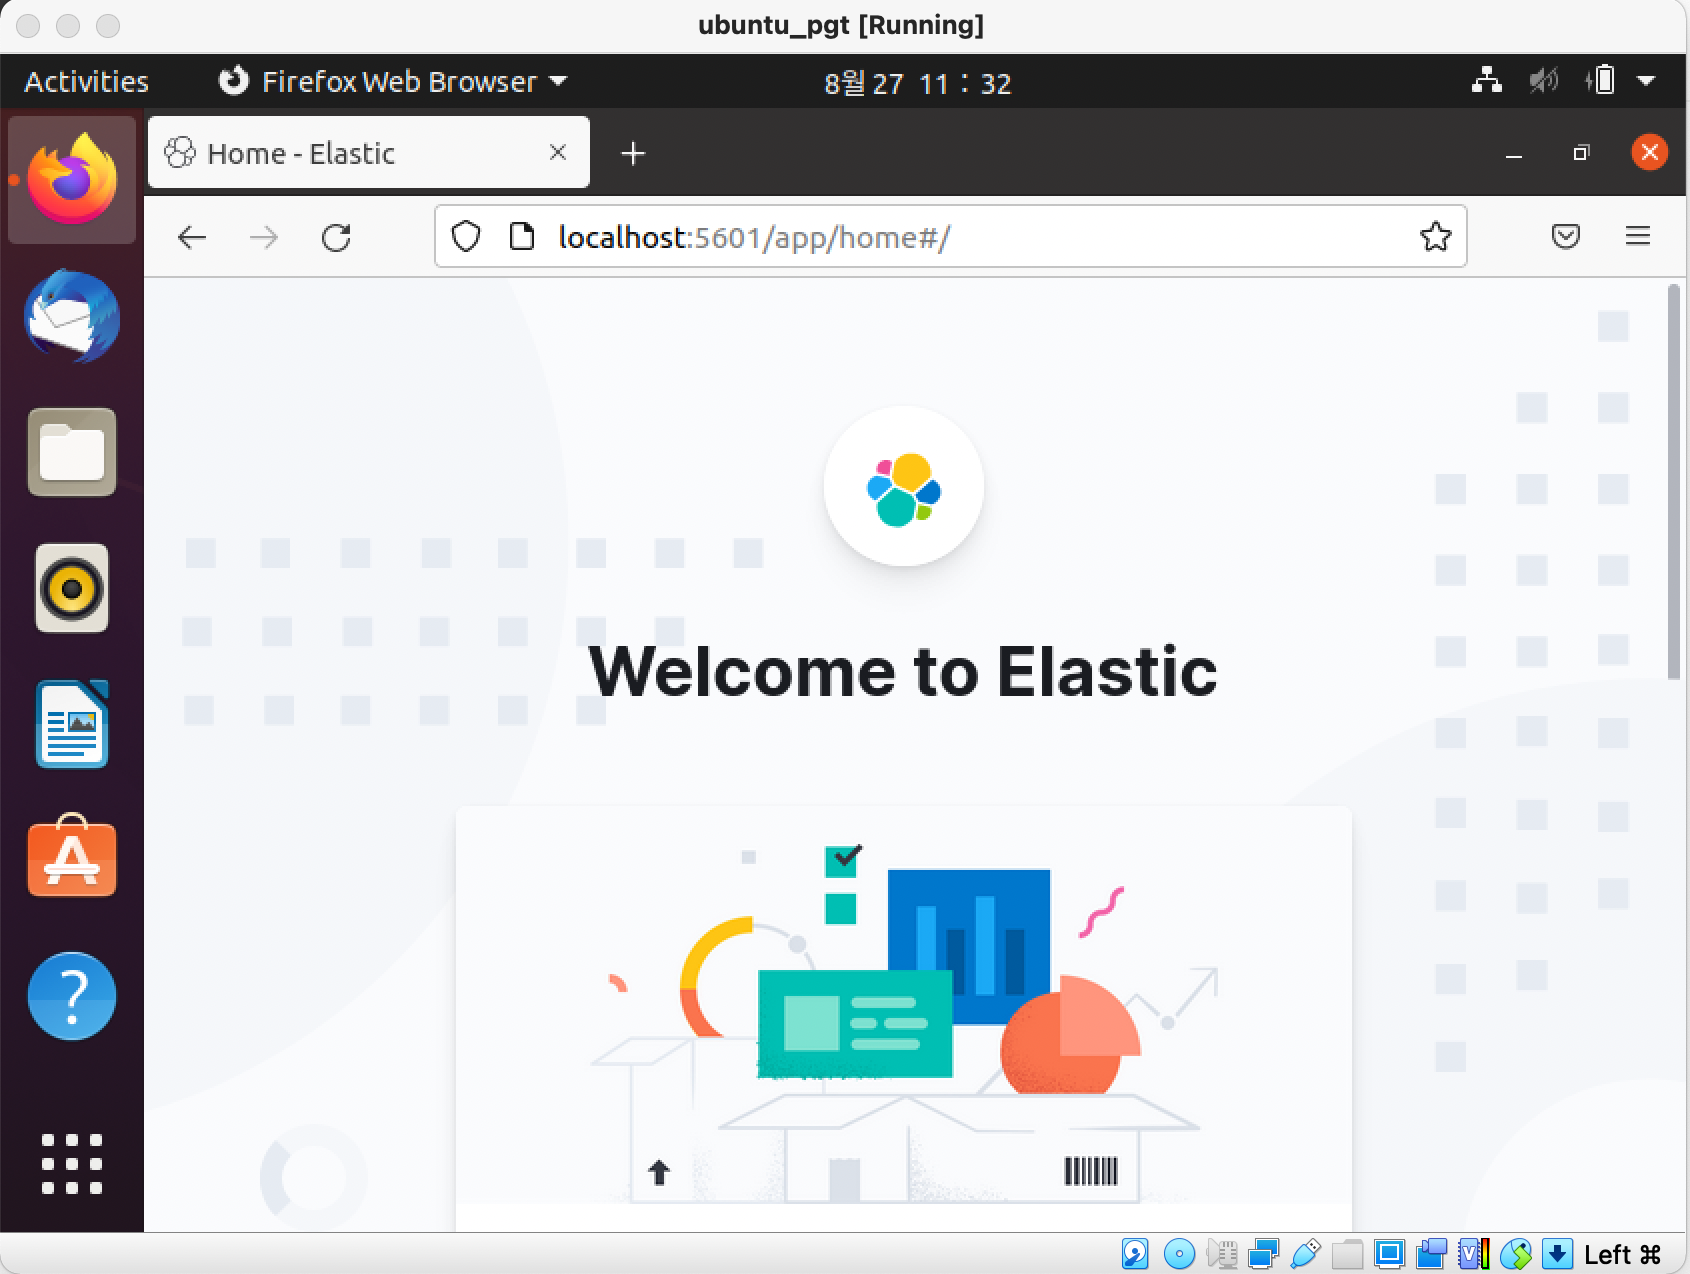Open the Firefox hamburger menu
The width and height of the screenshot is (1690, 1274).
tap(1638, 236)
